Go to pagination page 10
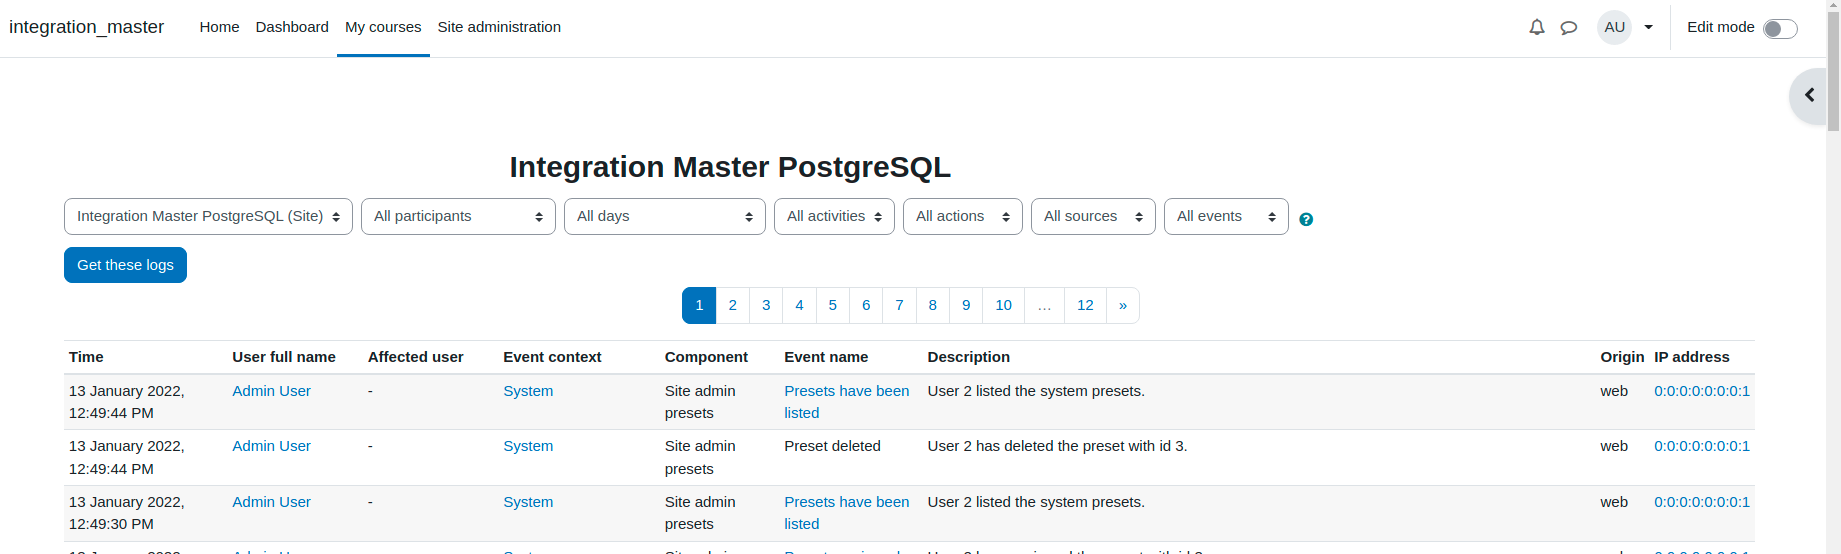 click(x=1004, y=305)
